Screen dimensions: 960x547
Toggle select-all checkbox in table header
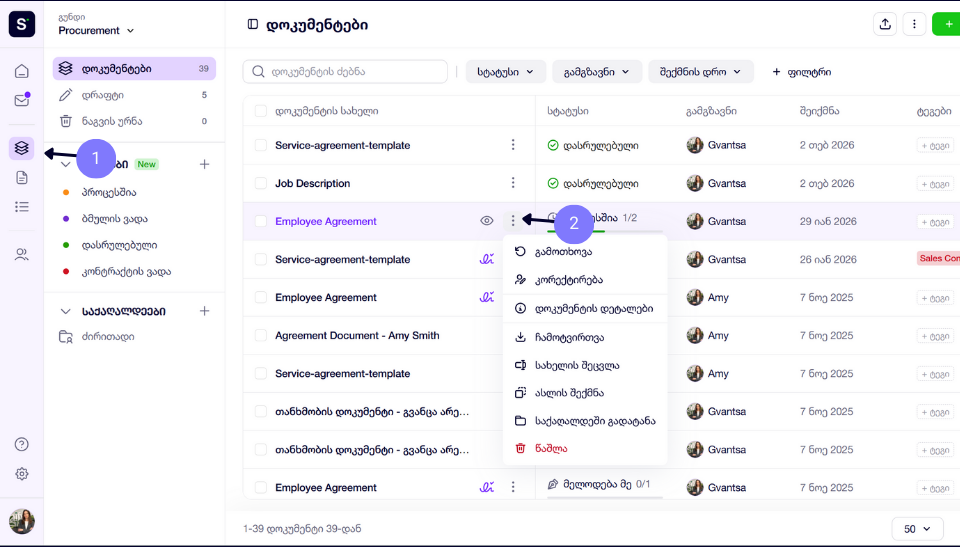[x=261, y=111]
